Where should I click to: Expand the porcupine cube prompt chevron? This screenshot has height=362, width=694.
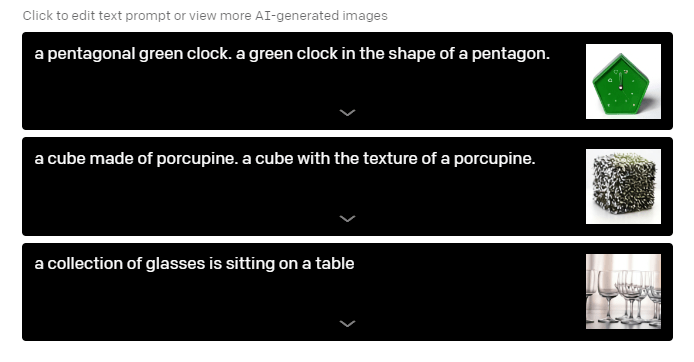[347, 218]
